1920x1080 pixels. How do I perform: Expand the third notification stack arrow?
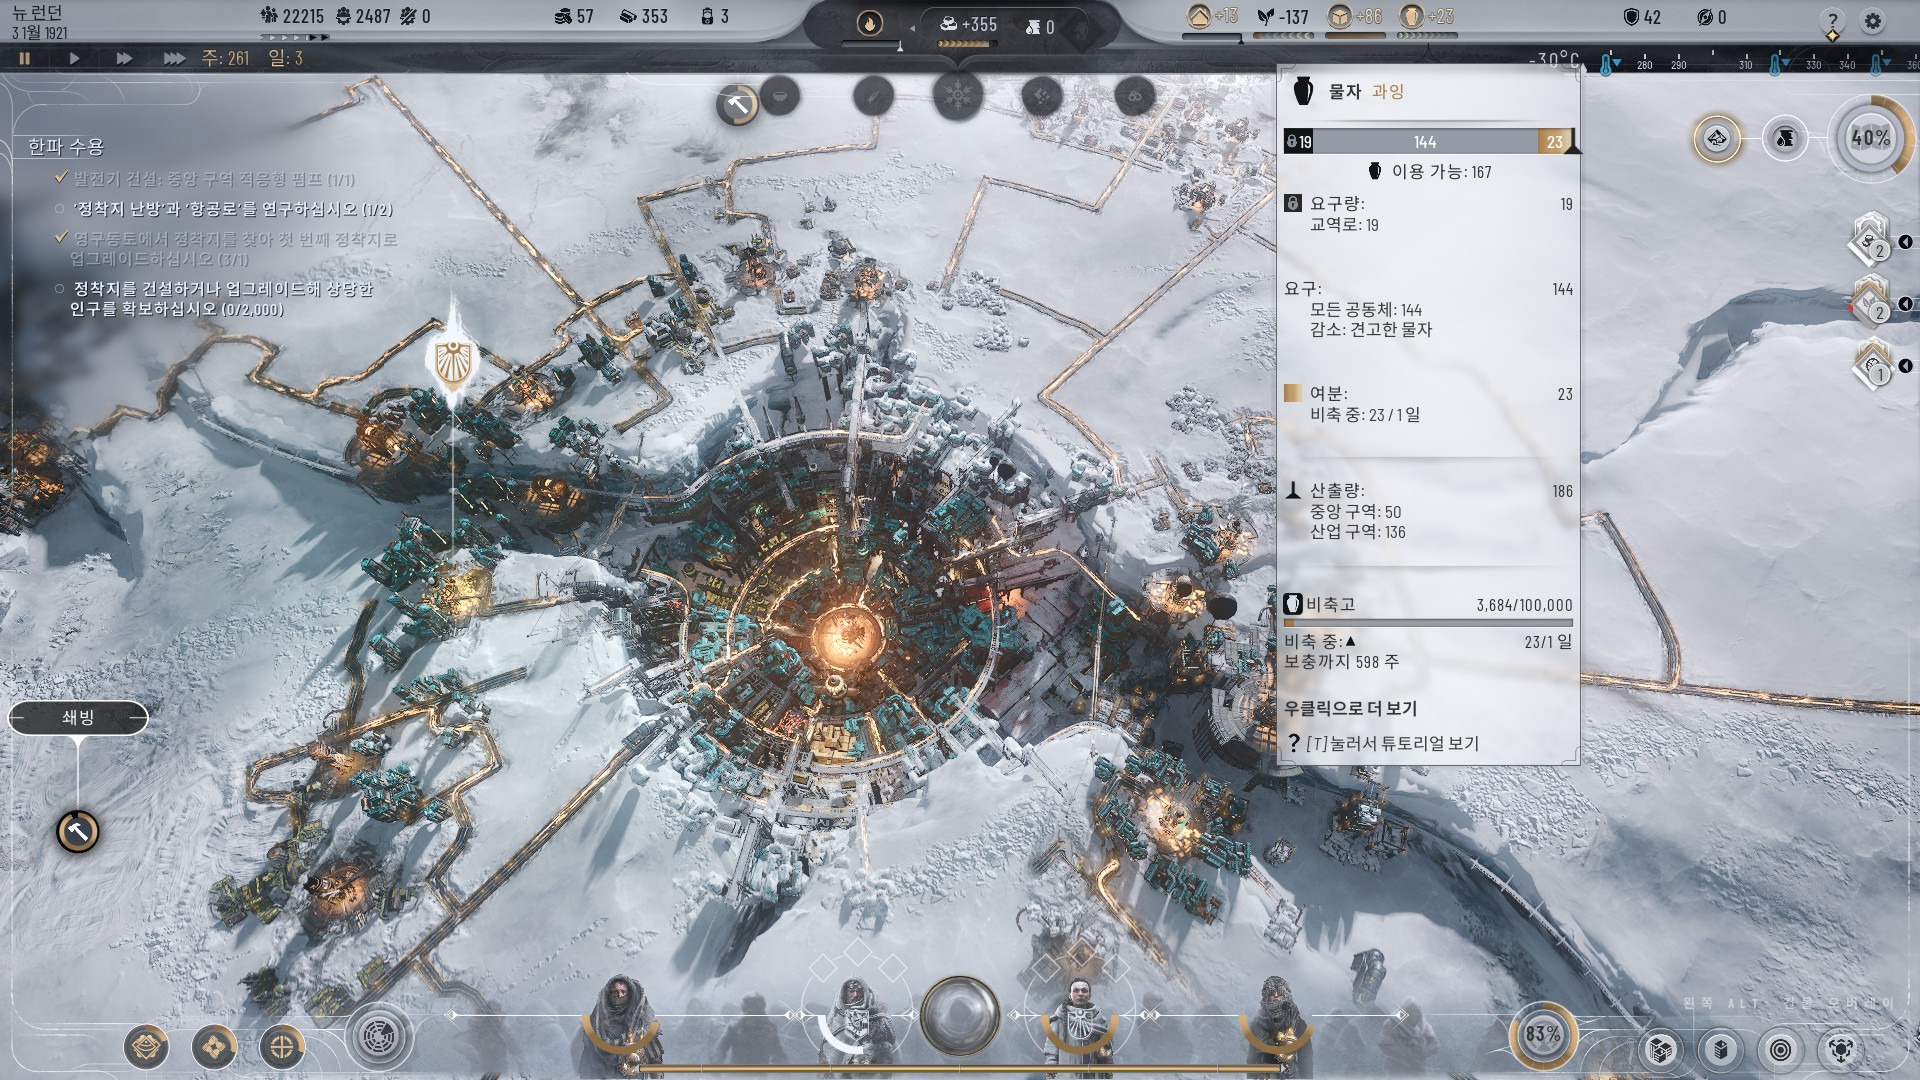(x=1905, y=366)
